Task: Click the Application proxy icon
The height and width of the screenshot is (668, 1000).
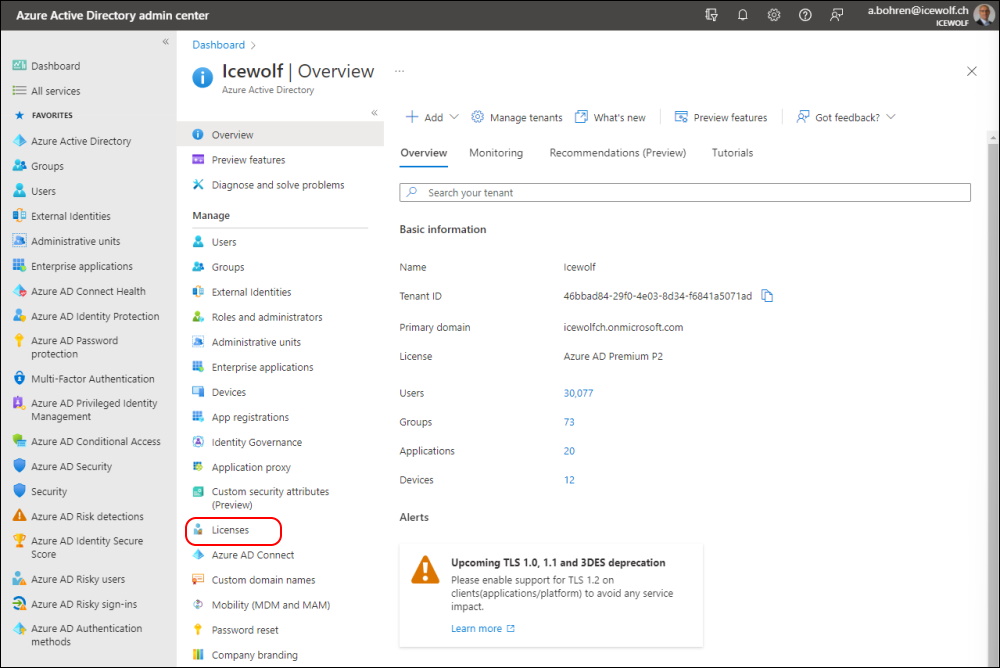Action: tap(198, 467)
